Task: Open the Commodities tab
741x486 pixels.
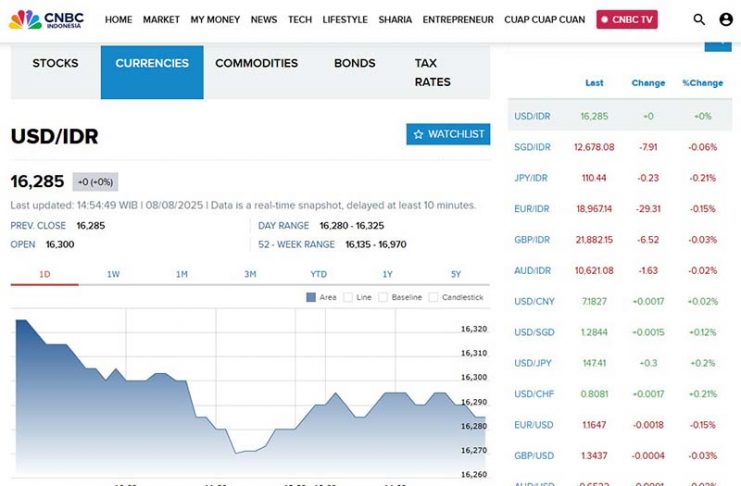Action: coord(256,63)
